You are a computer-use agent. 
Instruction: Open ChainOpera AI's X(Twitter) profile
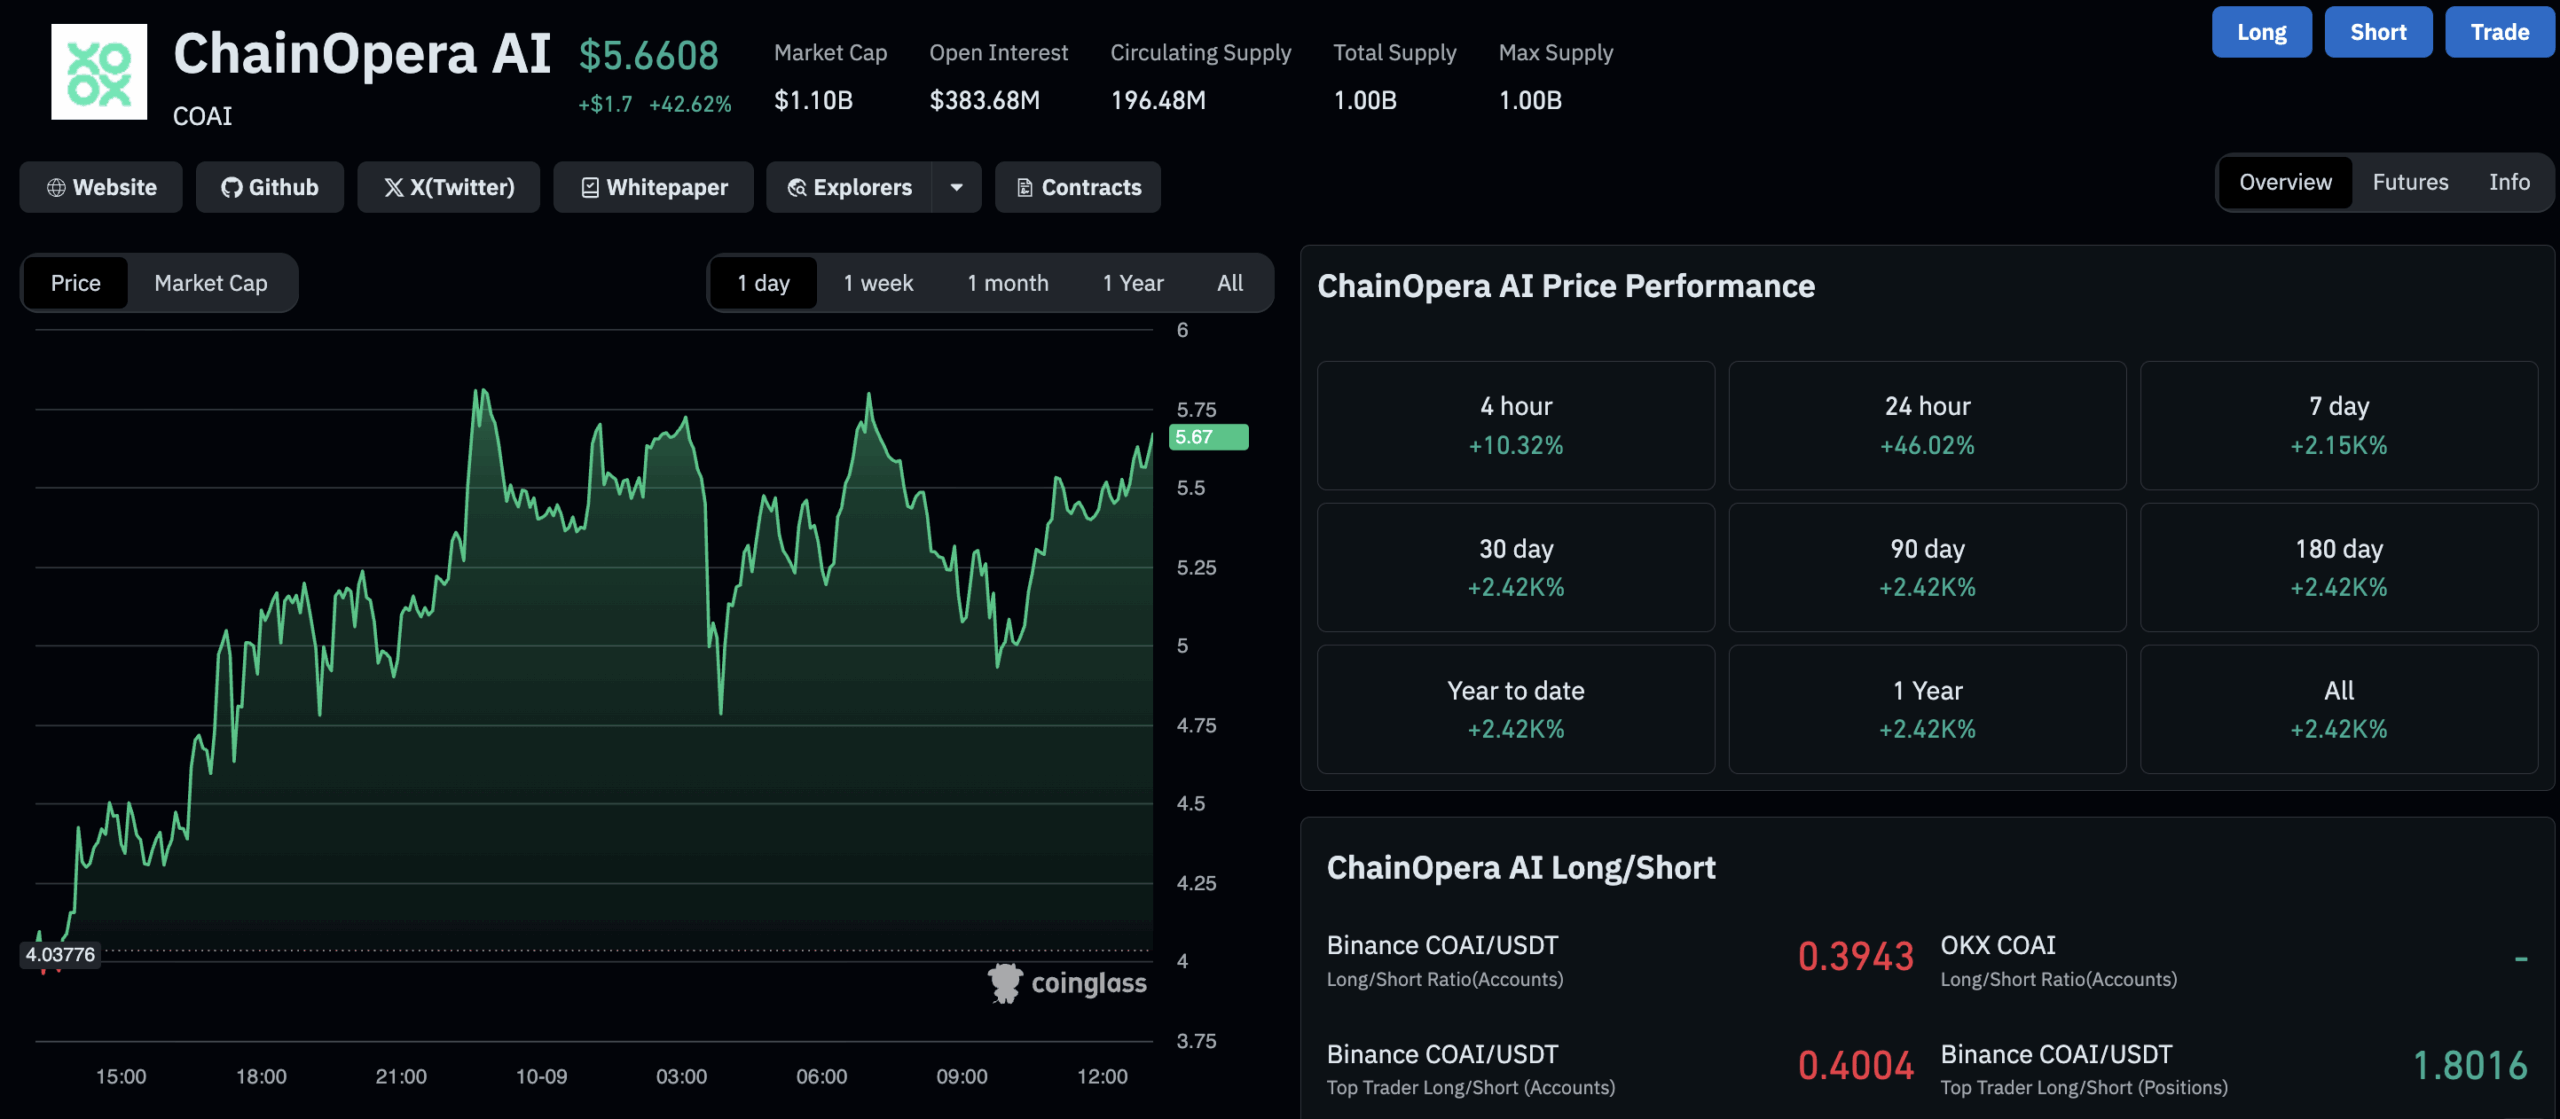pos(448,187)
